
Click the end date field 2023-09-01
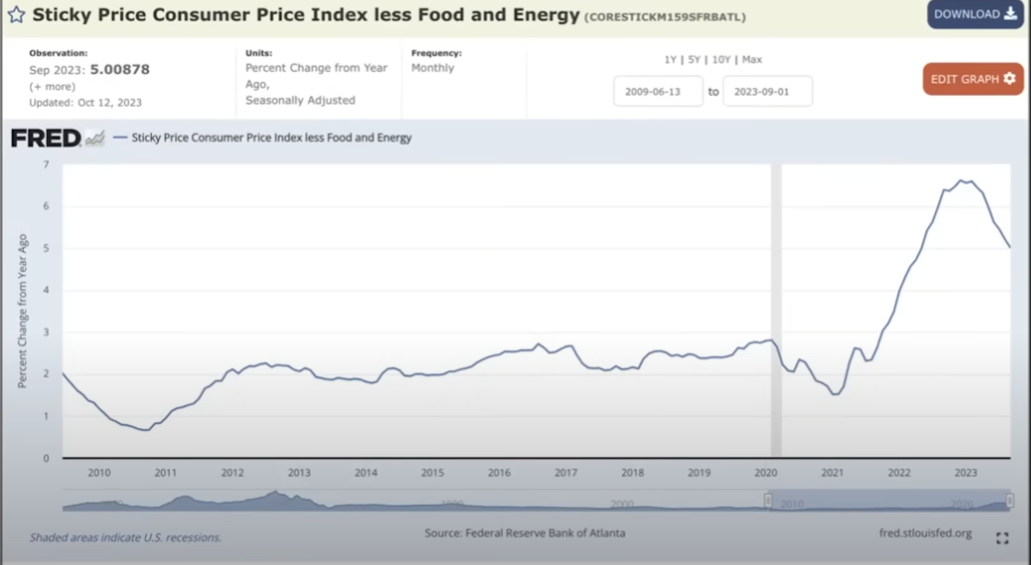click(767, 91)
